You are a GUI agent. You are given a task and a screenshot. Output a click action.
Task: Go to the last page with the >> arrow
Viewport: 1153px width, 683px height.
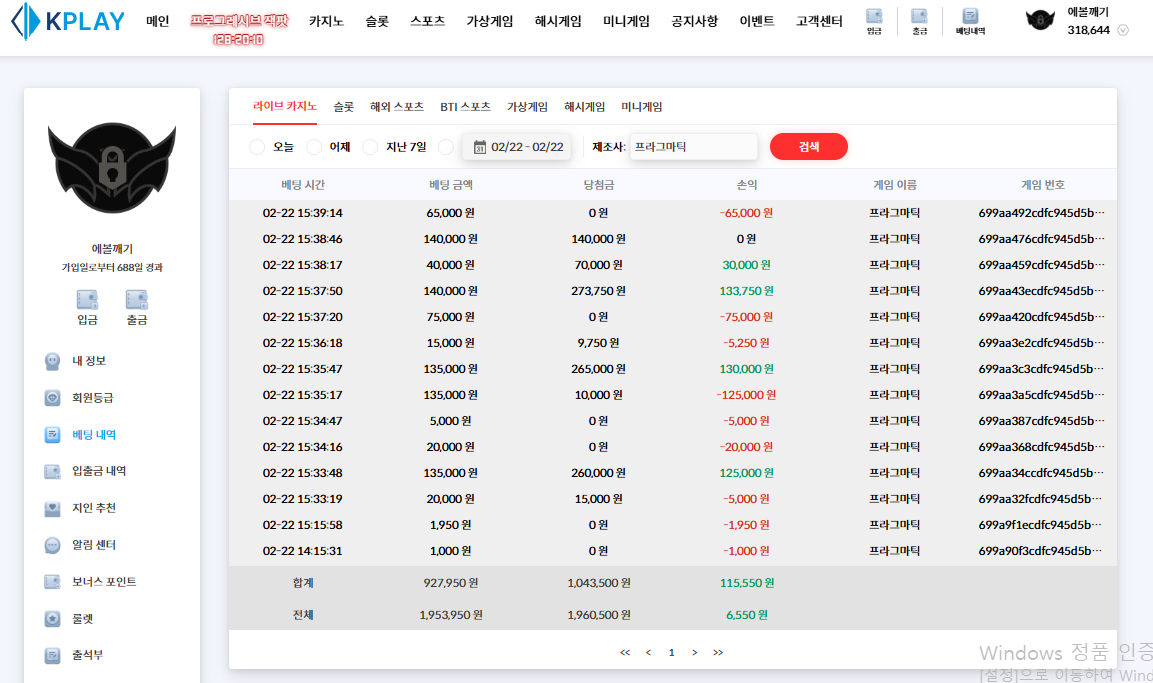point(718,653)
